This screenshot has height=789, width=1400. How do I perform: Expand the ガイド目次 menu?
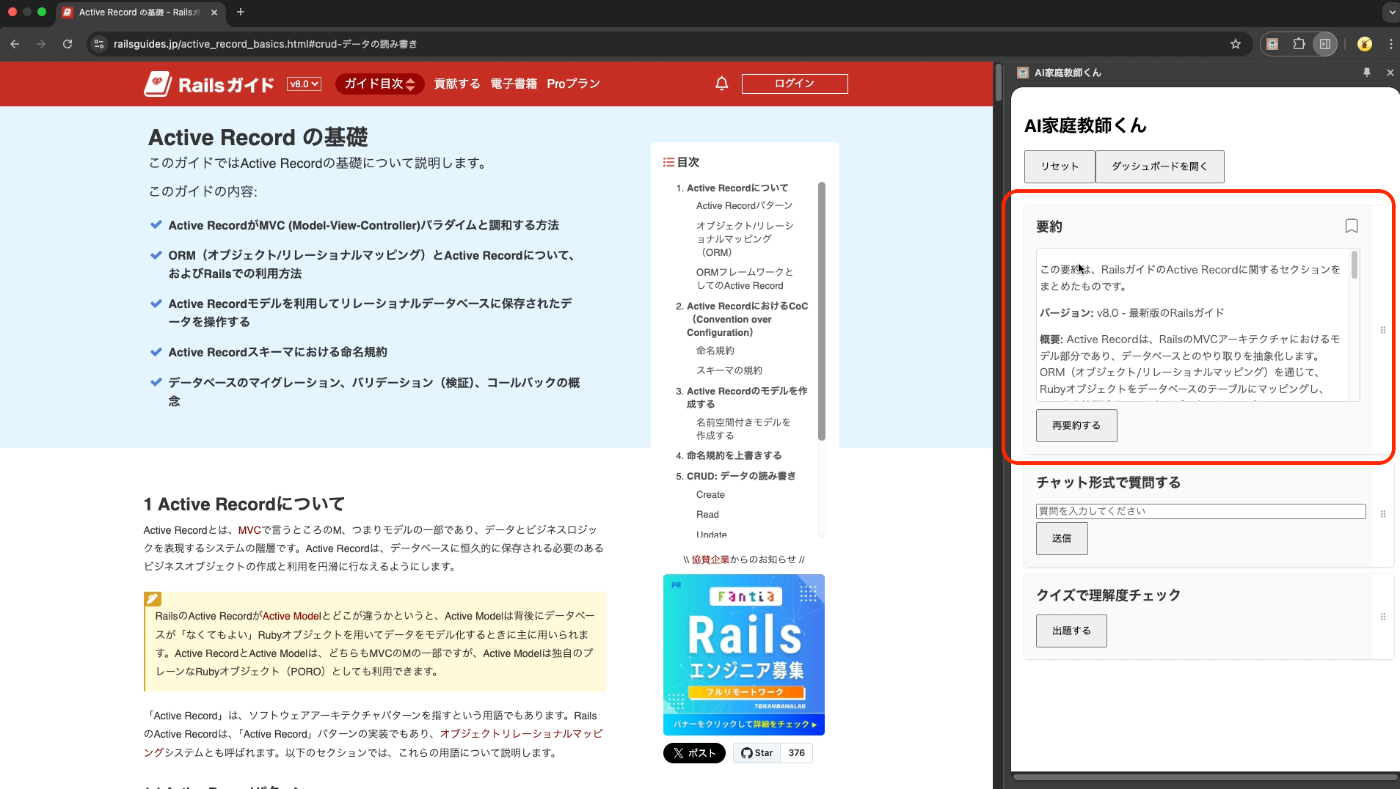(x=380, y=84)
